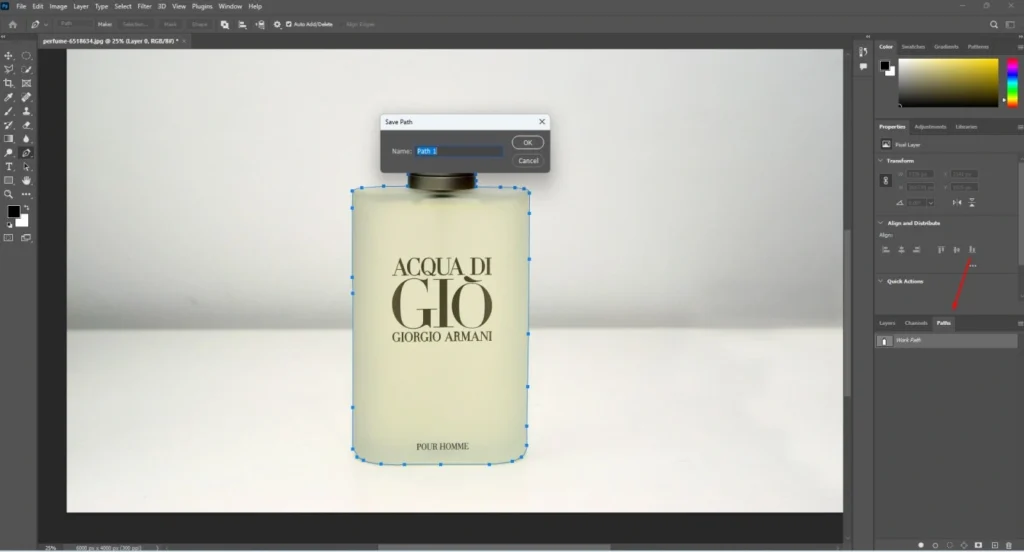This screenshot has height=552, width=1024.
Task: Open path arrangement icon in options bar
Action: click(260, 24)
